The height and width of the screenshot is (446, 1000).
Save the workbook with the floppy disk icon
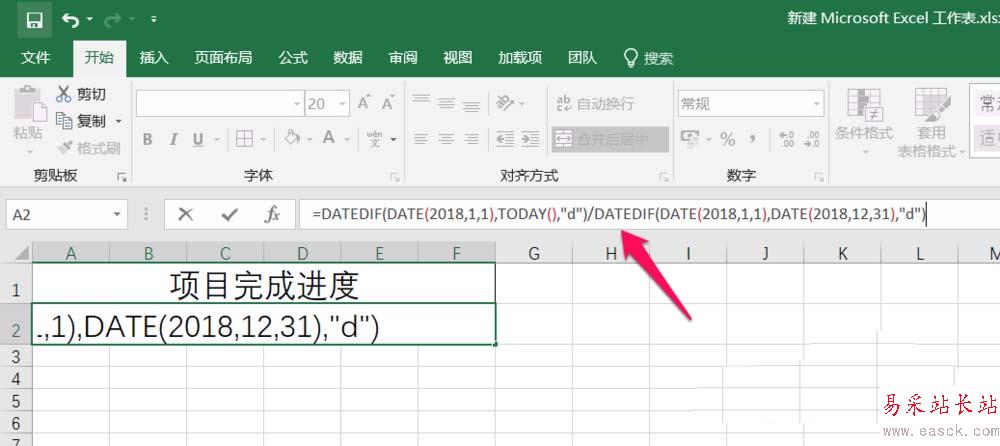(x=34, y=20)
